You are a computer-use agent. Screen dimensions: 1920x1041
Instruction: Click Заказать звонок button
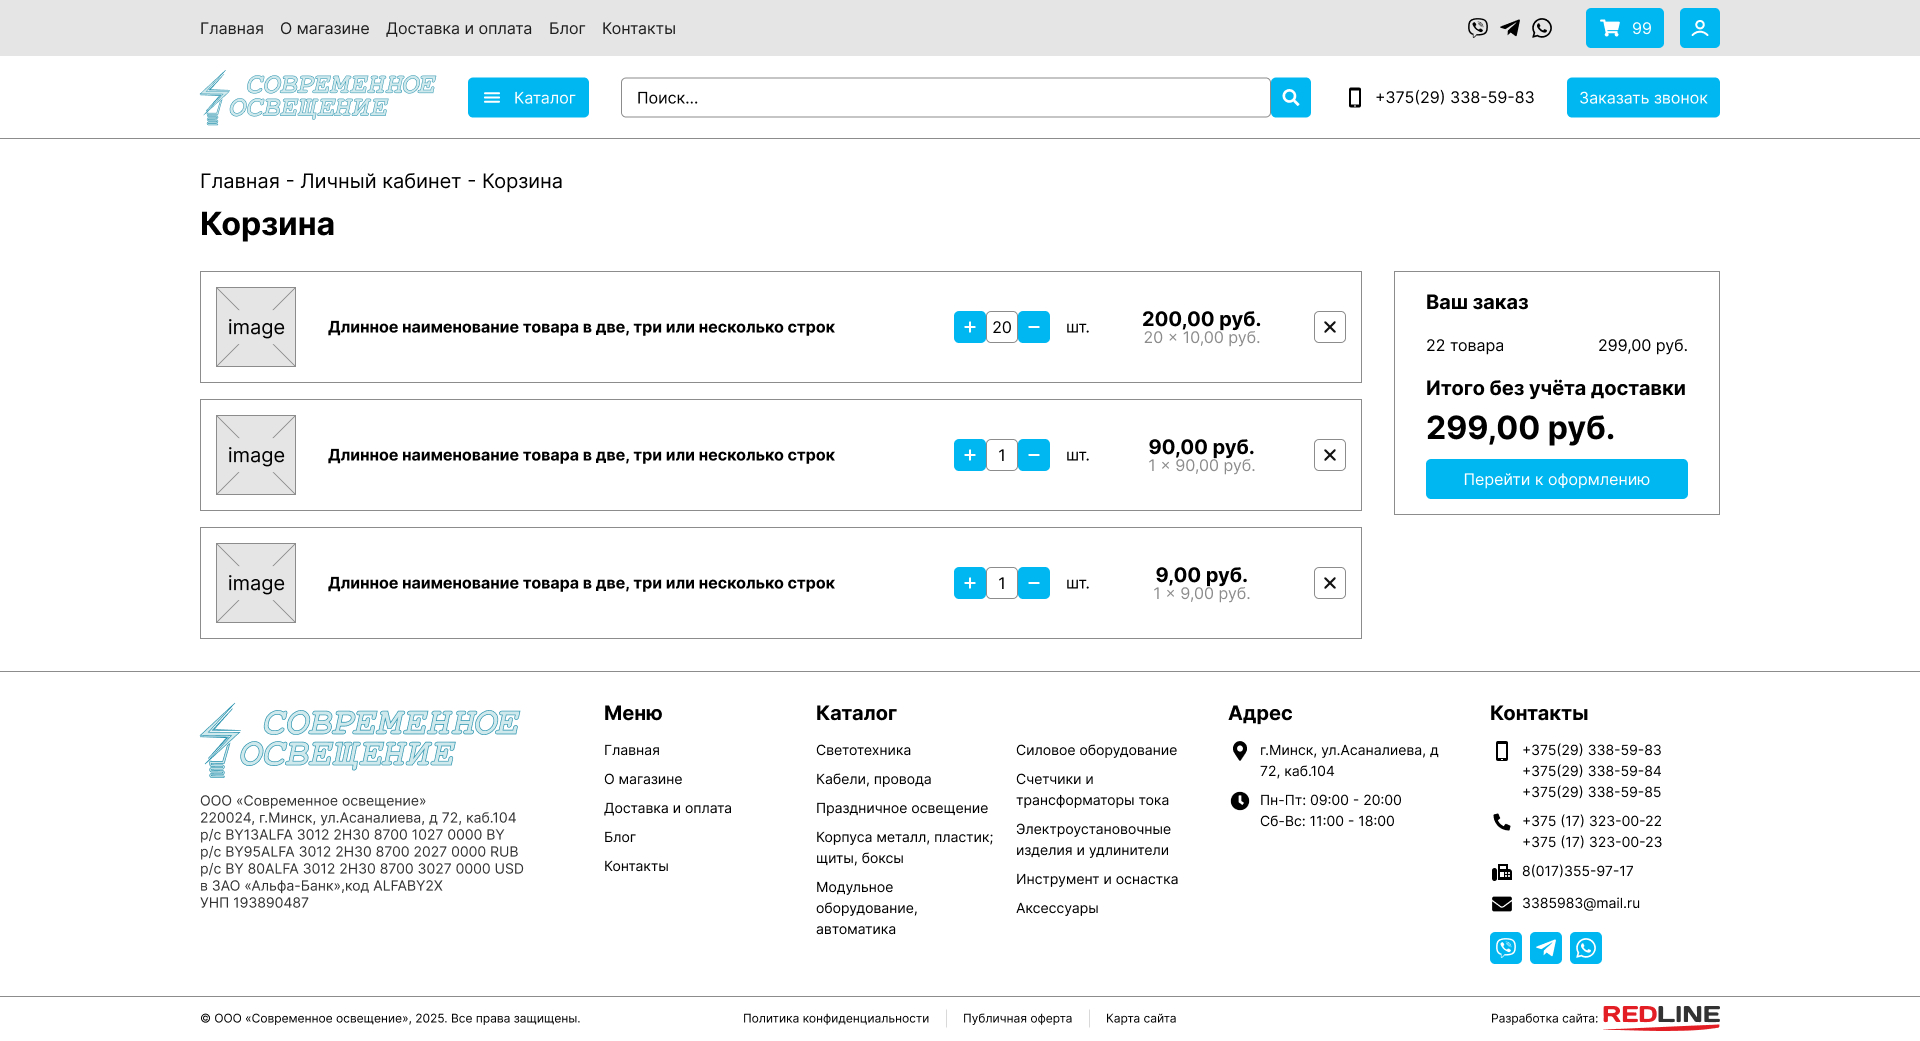1642,98
